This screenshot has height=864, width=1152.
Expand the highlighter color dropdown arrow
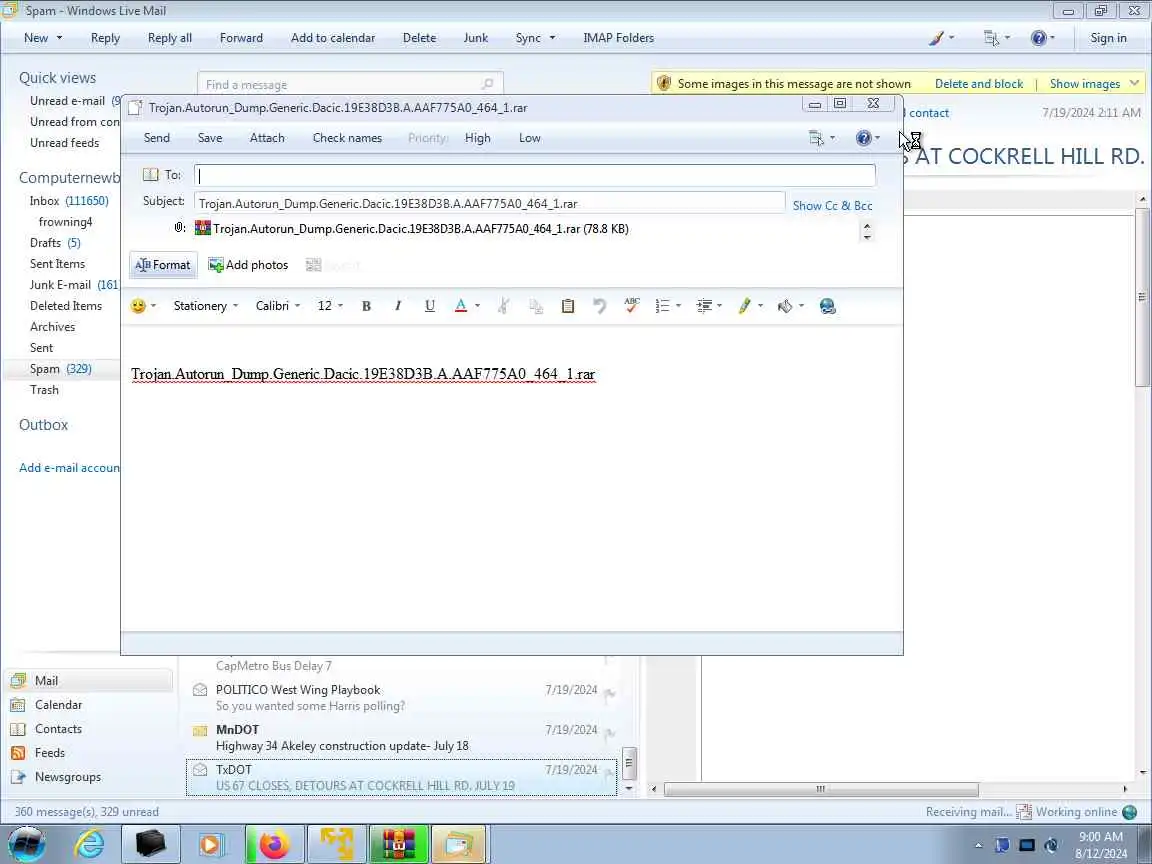pos(760,306)
